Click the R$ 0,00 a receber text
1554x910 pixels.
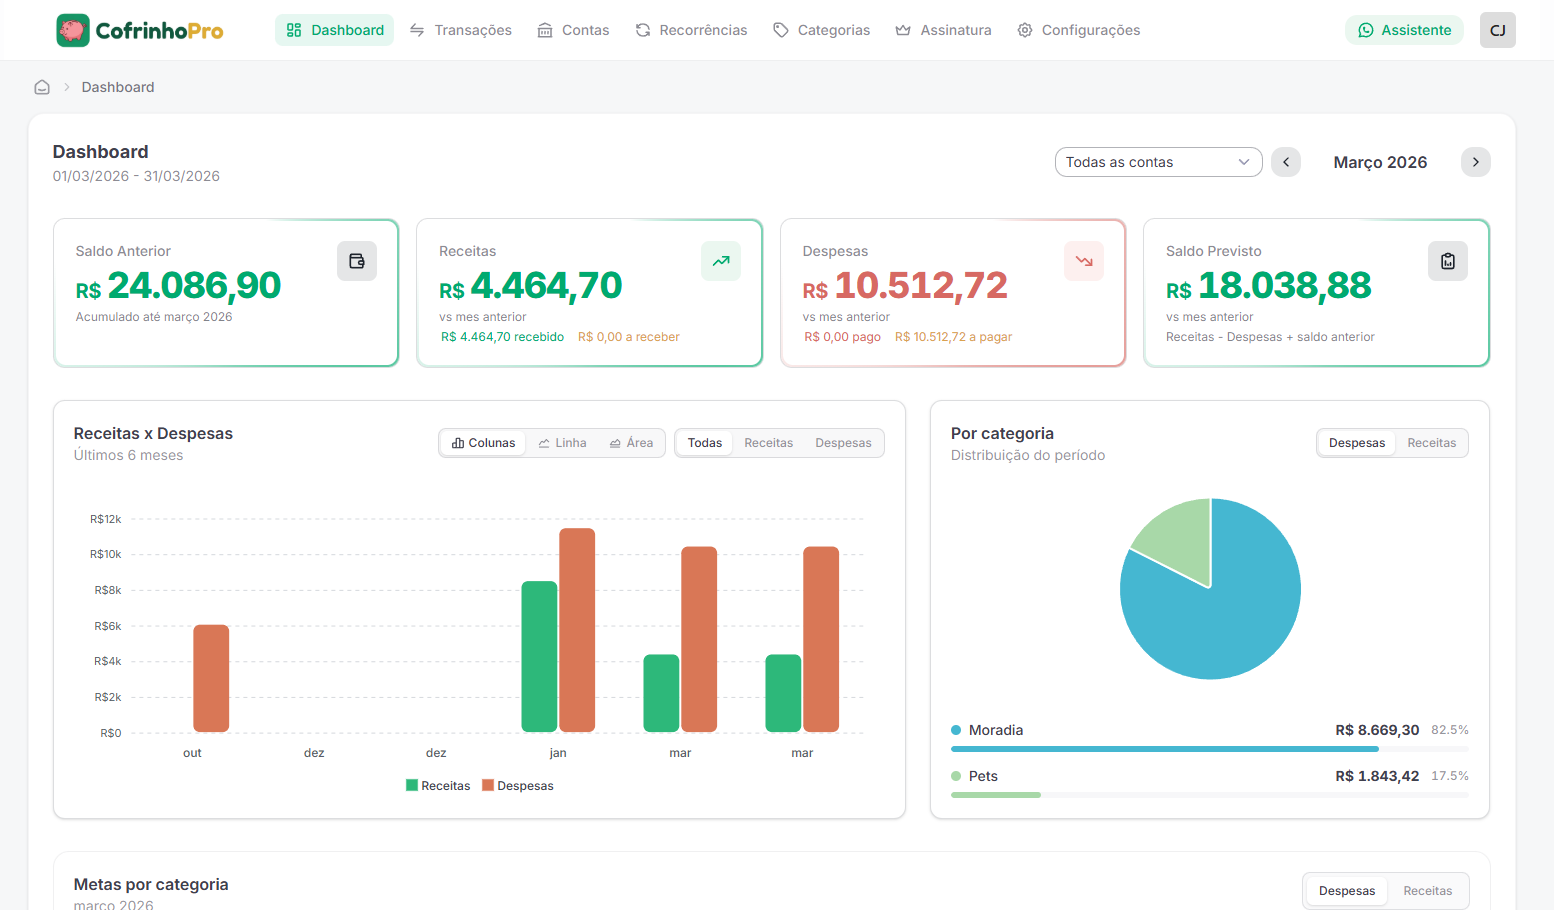point(628,337)
